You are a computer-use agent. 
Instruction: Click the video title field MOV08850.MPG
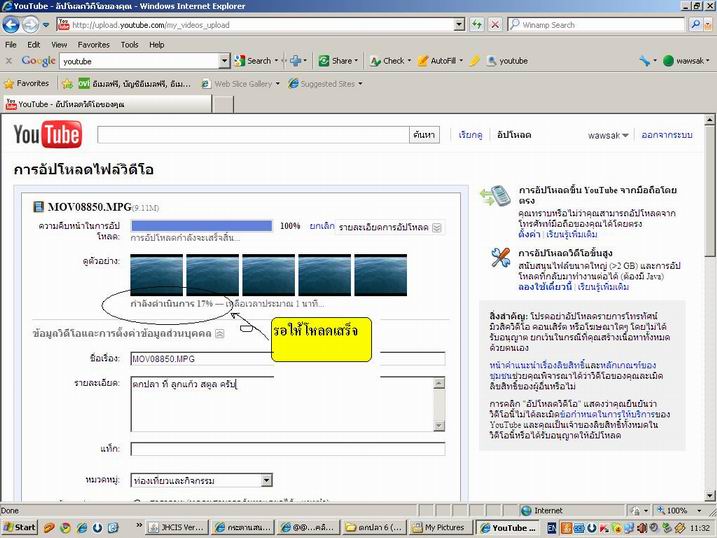pos(288,359)
